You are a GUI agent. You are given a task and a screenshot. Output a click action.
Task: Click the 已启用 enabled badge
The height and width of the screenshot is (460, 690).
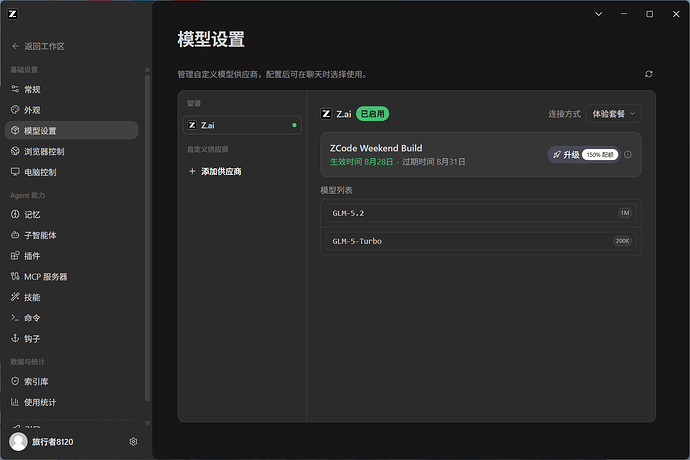tap(372, 114)
